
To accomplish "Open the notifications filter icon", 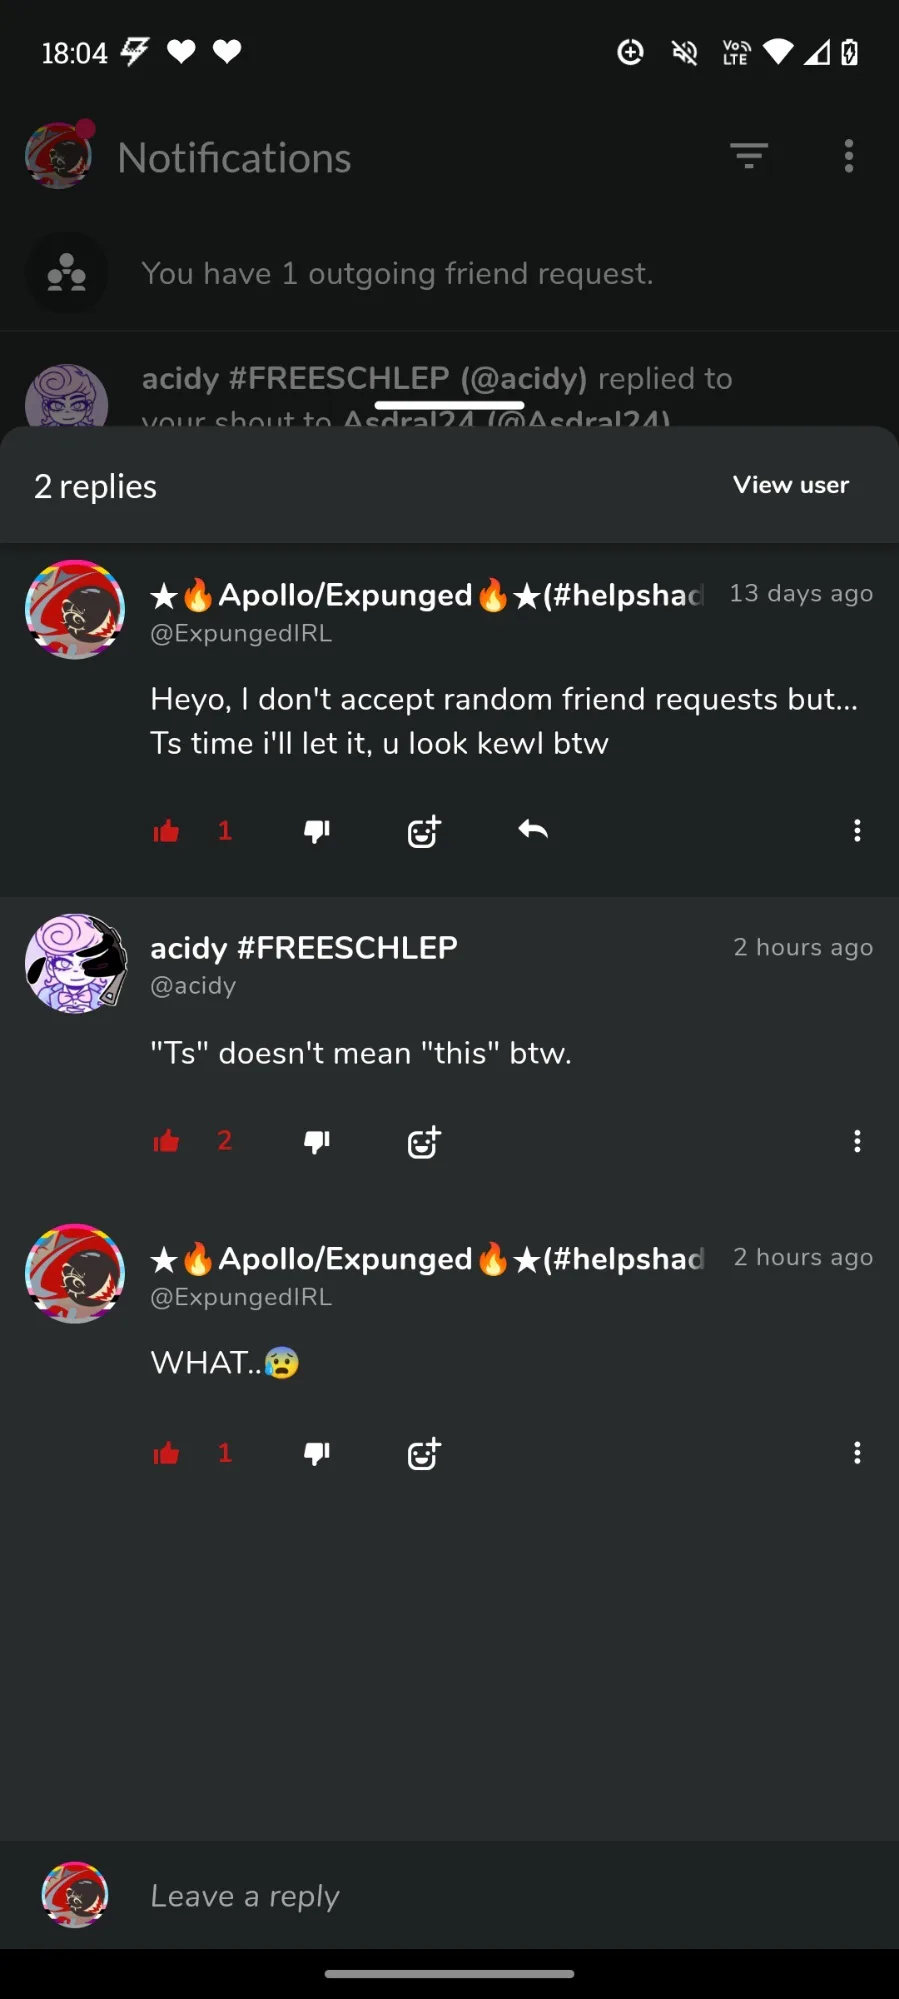I will tap(749, 156).
